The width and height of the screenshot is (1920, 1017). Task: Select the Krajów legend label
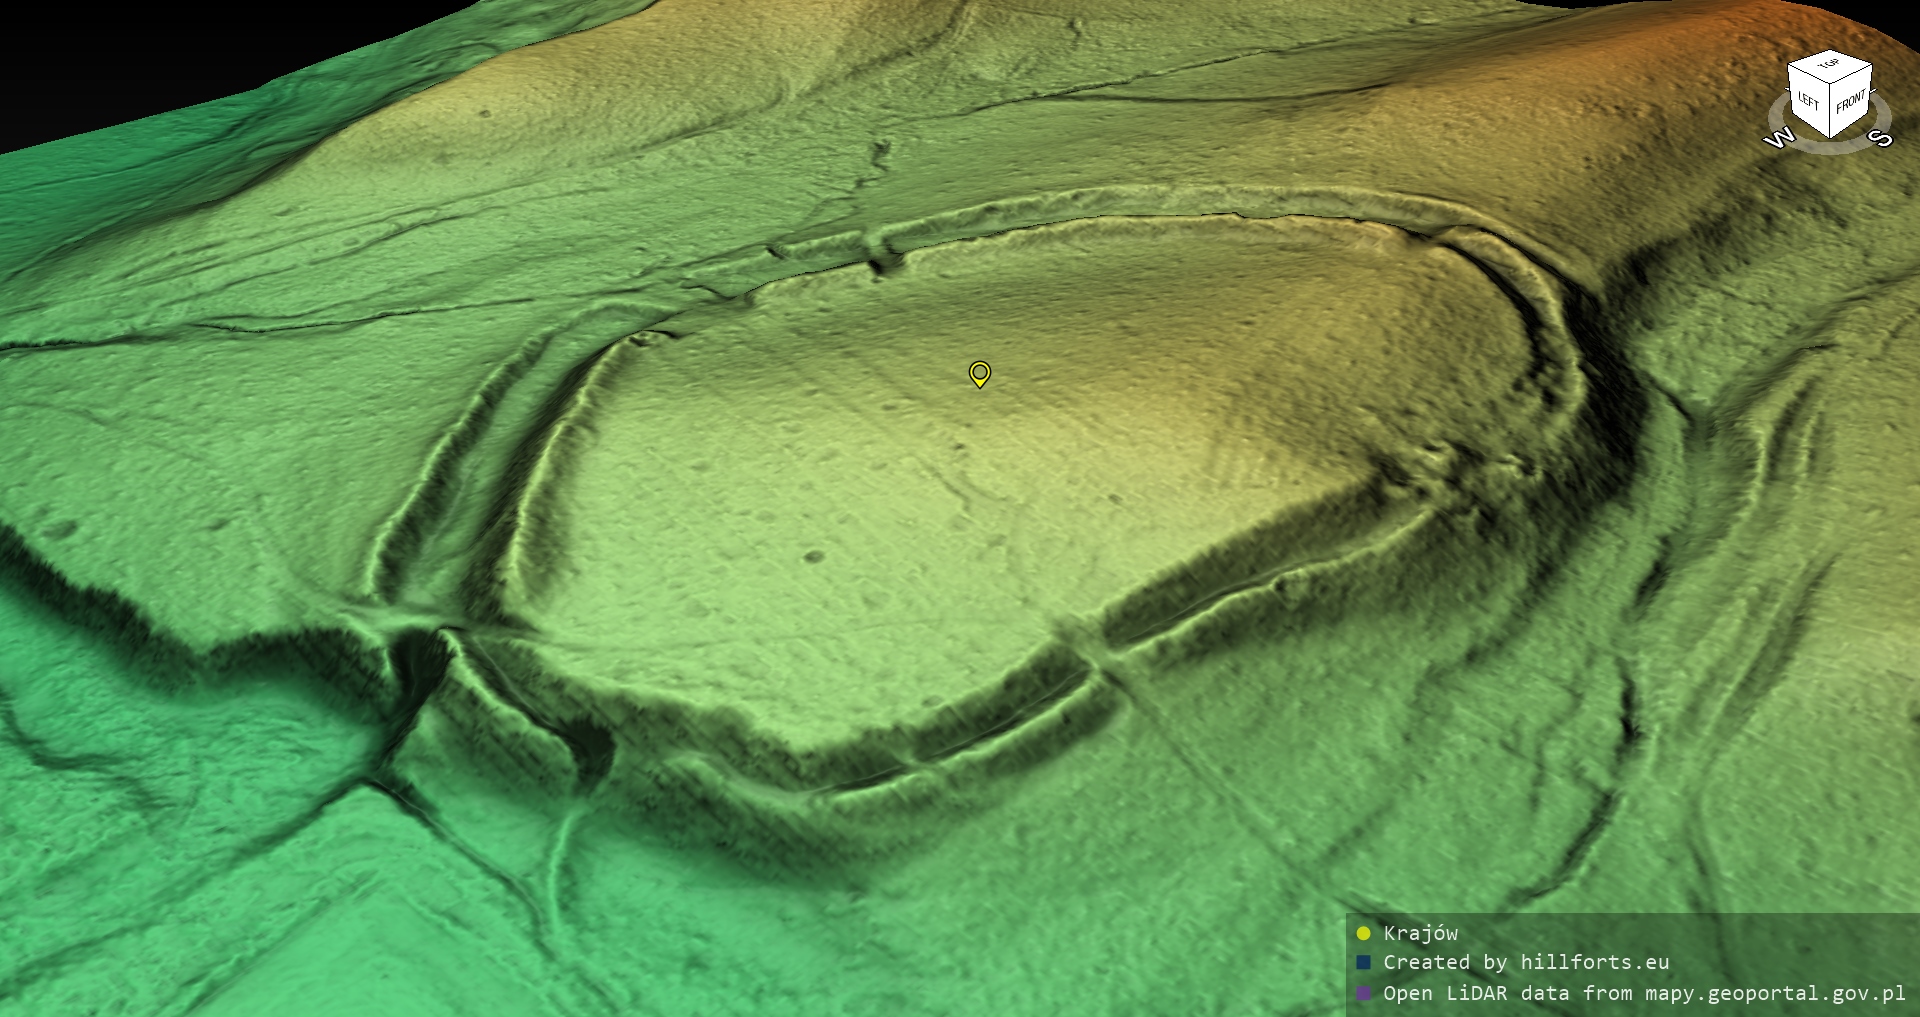click(x=1420, y=934)
